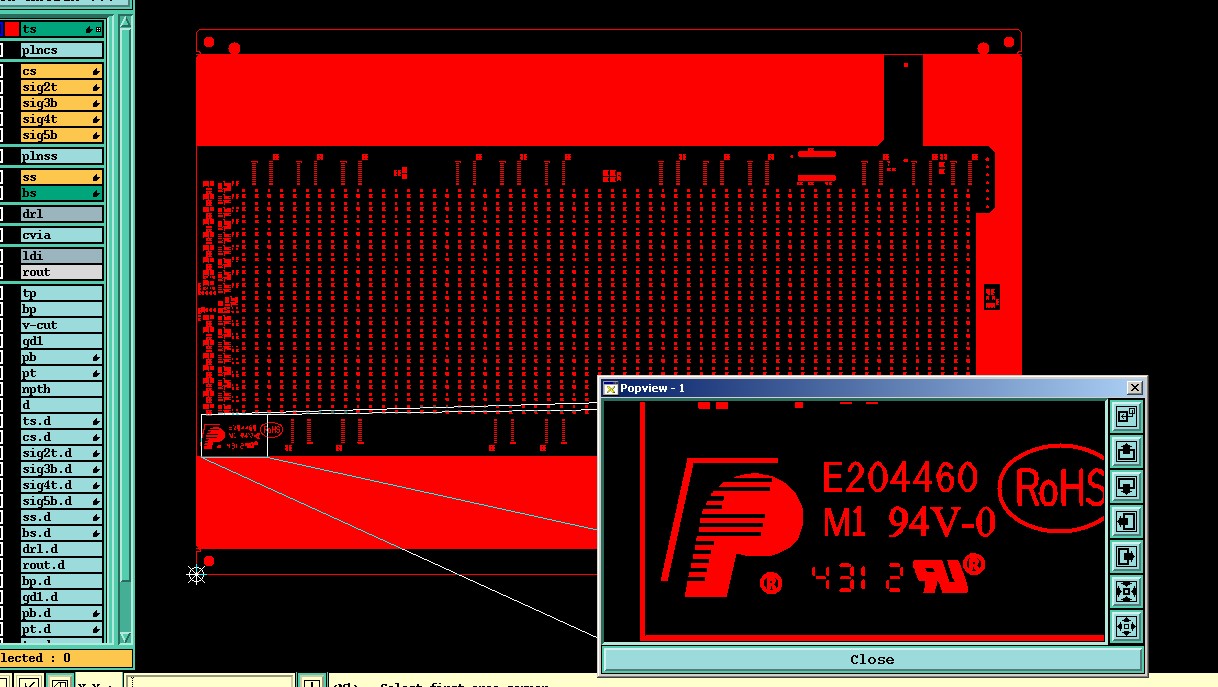Select the cvia layer row
Viewport: 1218px width, 687px height.
pos(62,235)
